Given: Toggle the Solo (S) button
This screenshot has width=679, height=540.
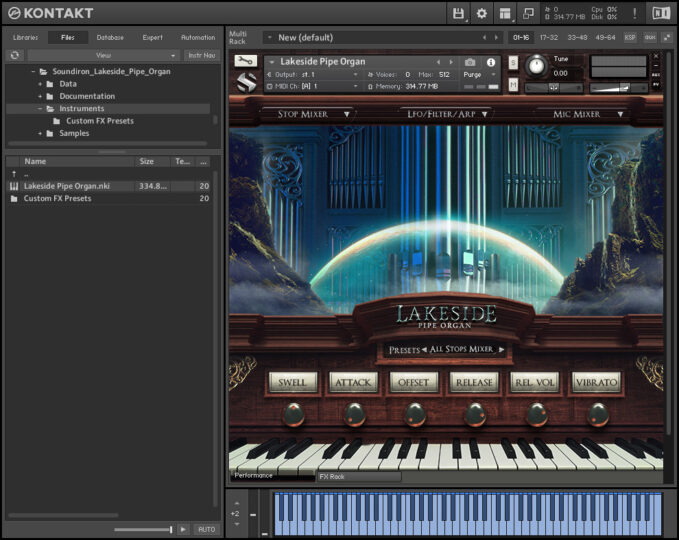Looking at the screenshot, I should [x=514, y=62].
